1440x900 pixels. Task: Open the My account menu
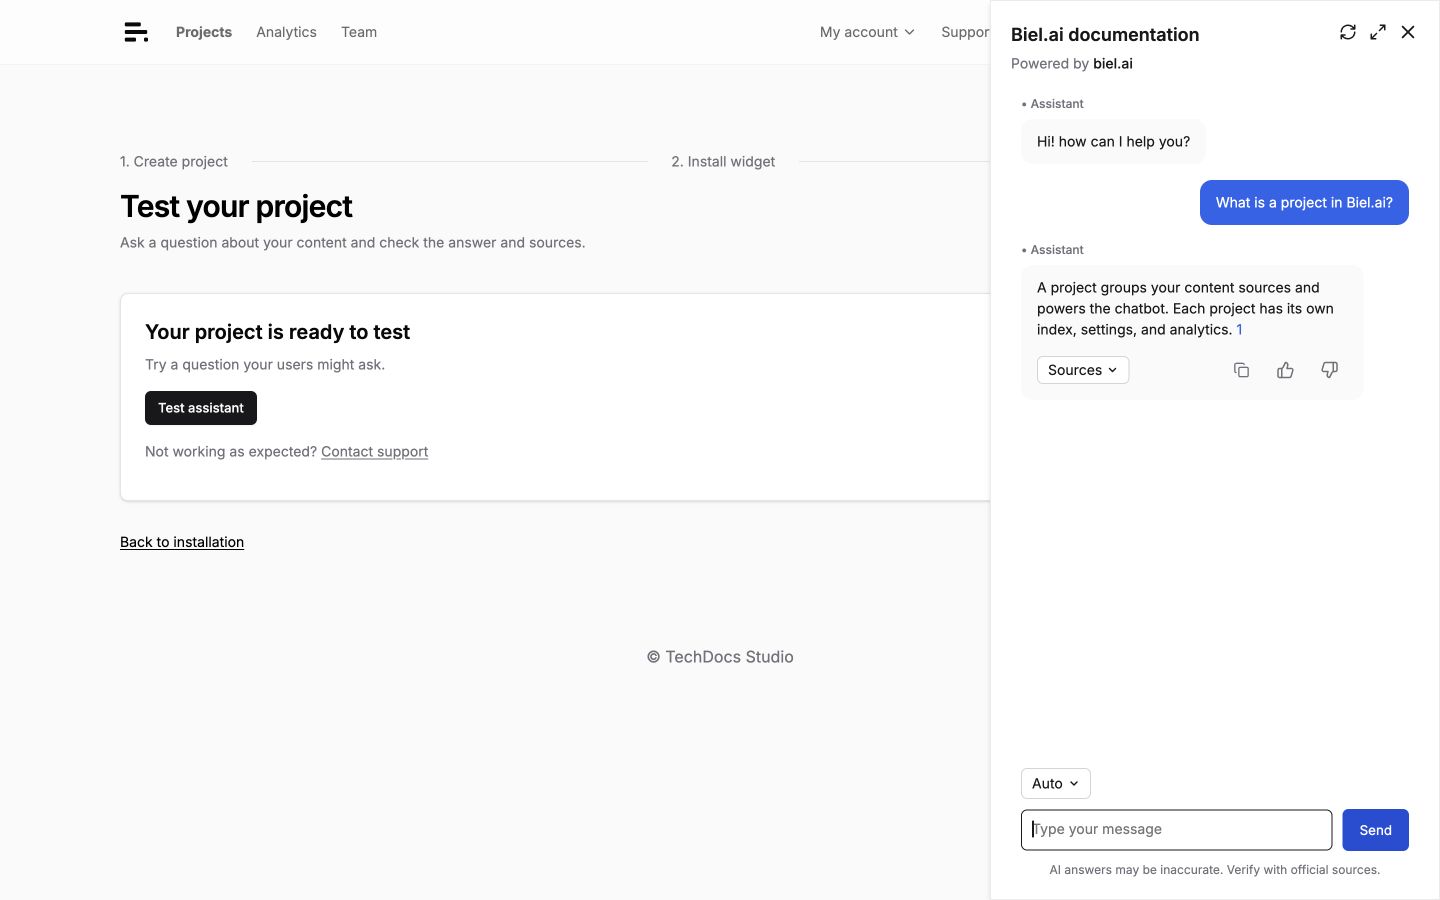point(867,32)
